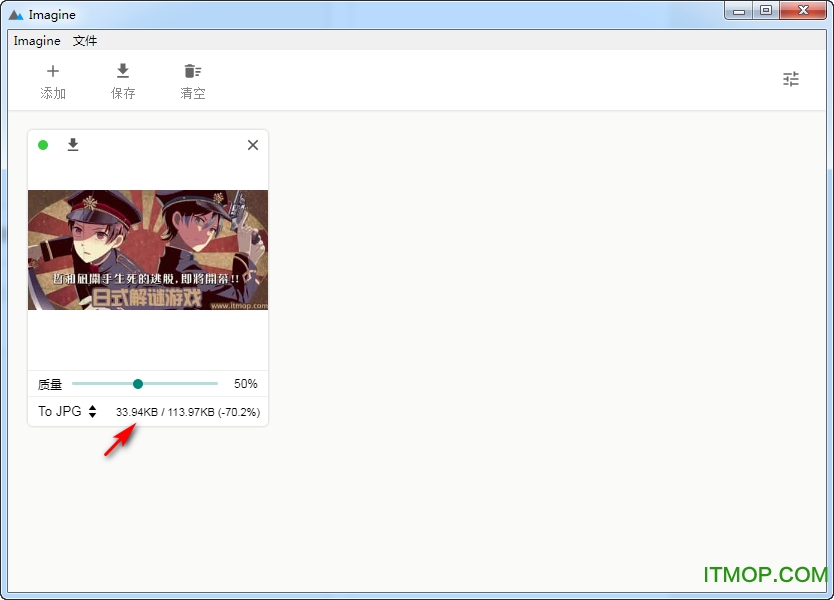The image size is (834, 600).
Task: Click the quality slider handle
Action: [x=138, y=384]
